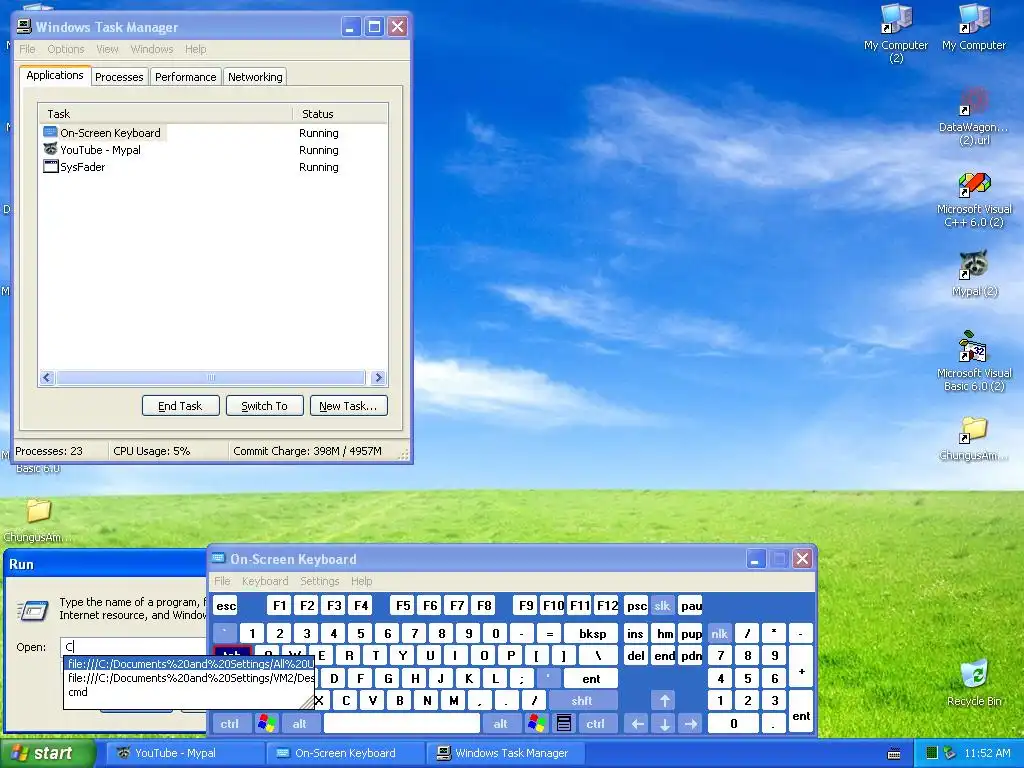Switch to the Processes tab
This screenshot has height=768, width=1024.
119,76
